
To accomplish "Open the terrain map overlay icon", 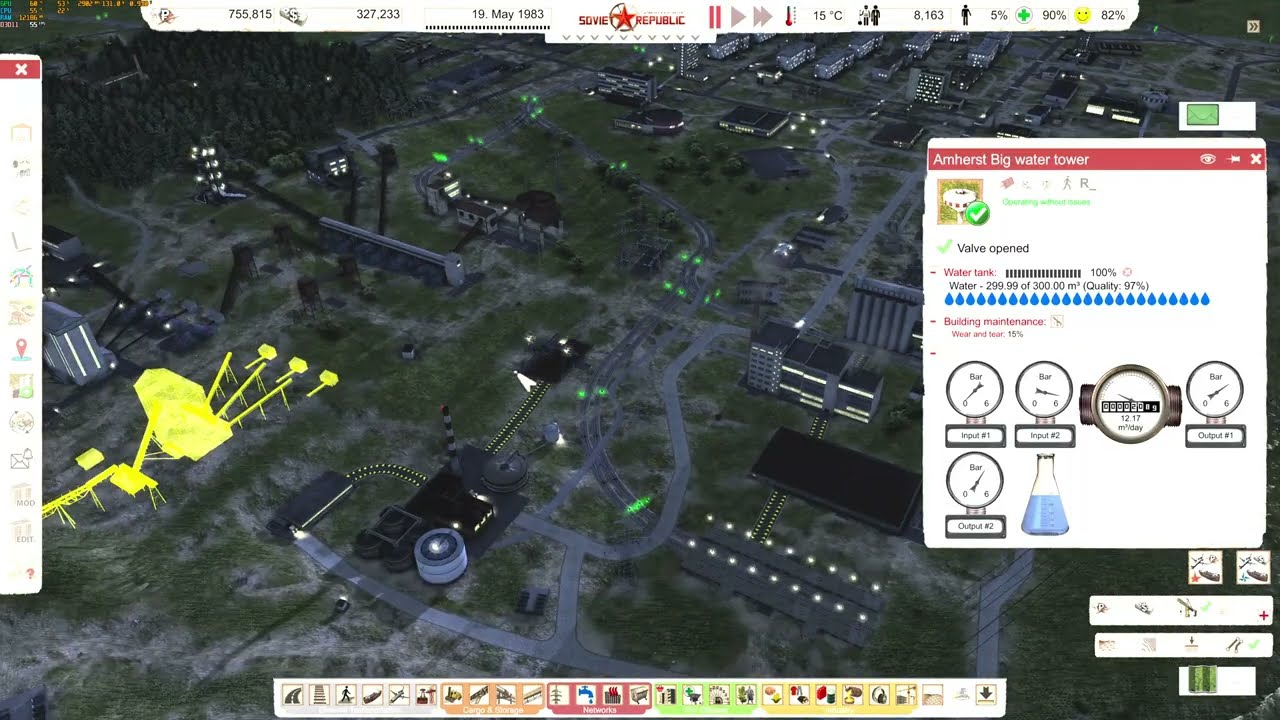I will pos(1203,680).
